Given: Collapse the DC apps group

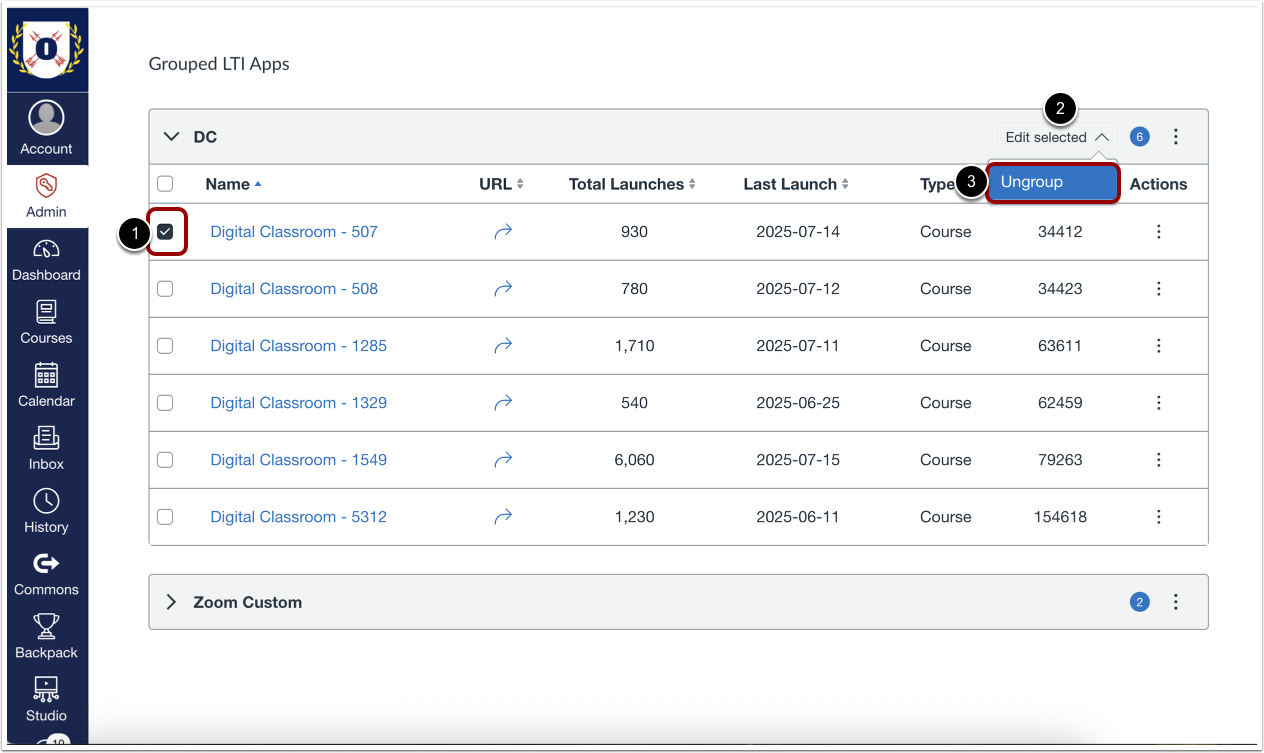Looking at the screenshot, I should point(171,136).
